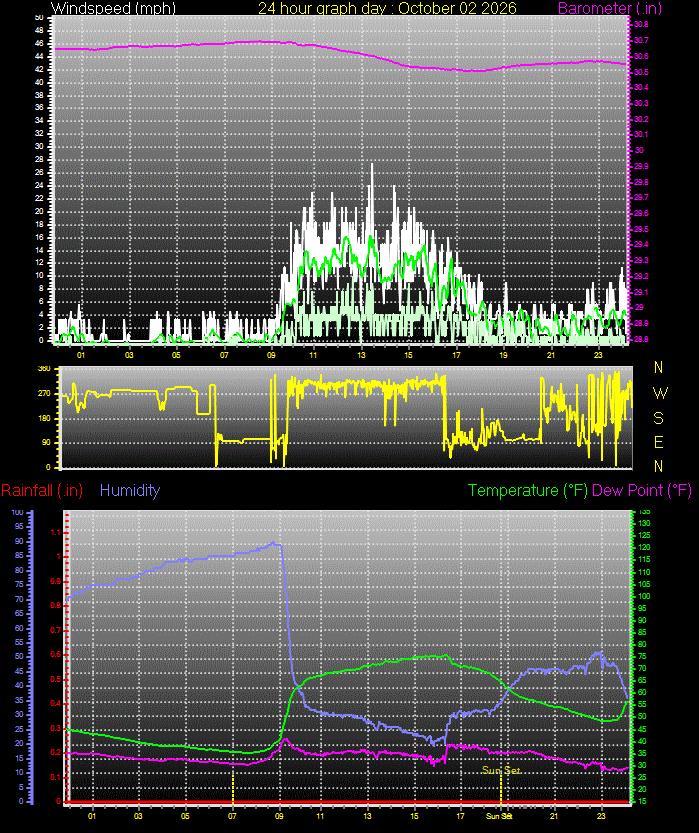
Task: Click the red 'Rainfall (.in)' label
Action: [42, 490]
